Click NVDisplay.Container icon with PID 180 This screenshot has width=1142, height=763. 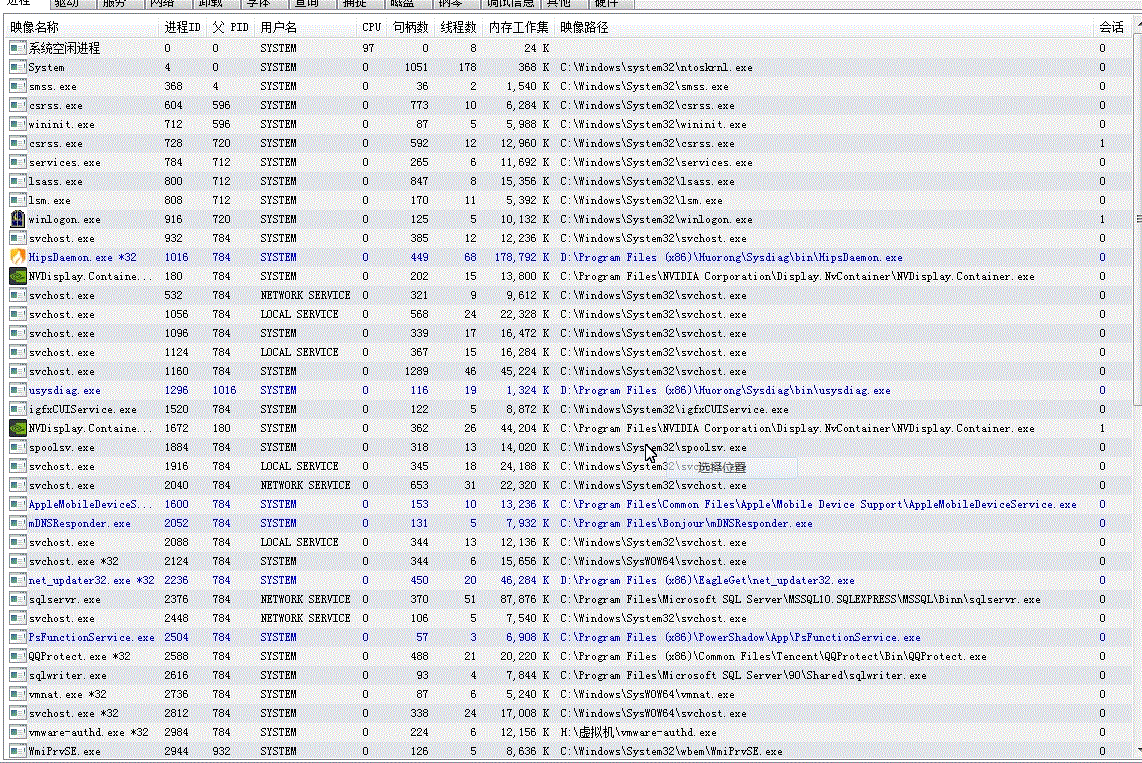[17, 276]
